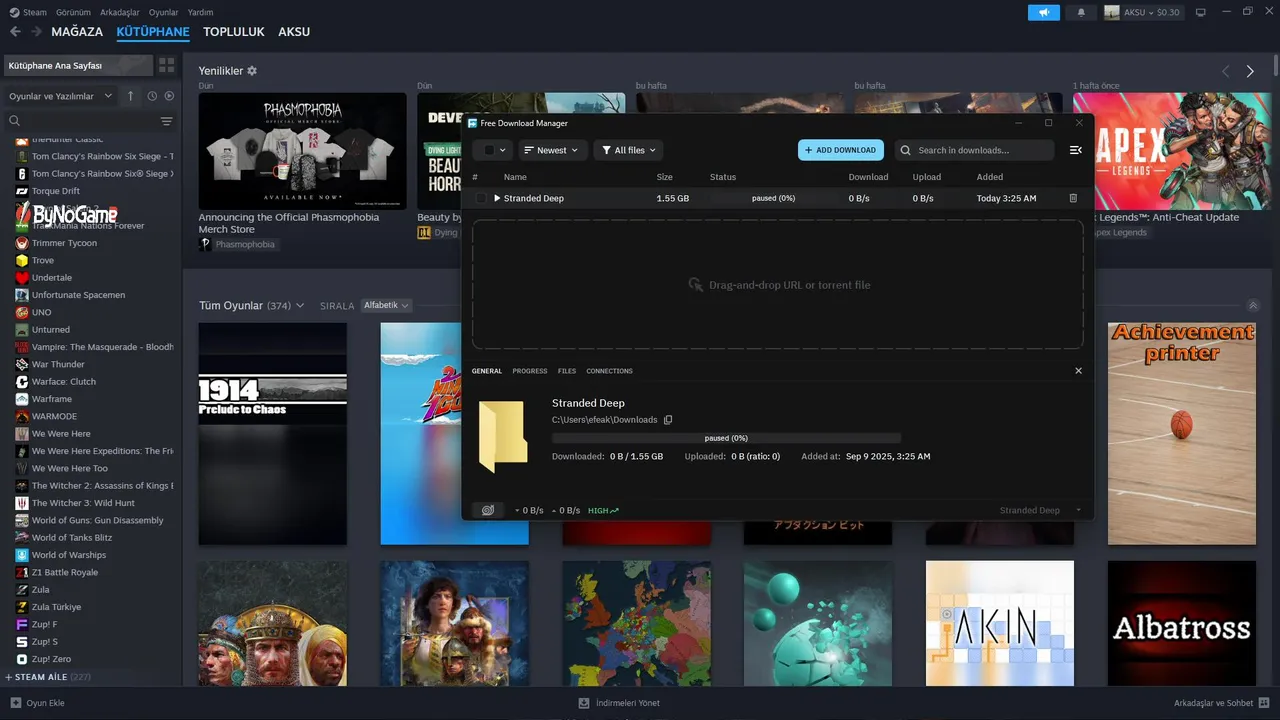Collapse all games section with up chevrons

(1253, 305)
